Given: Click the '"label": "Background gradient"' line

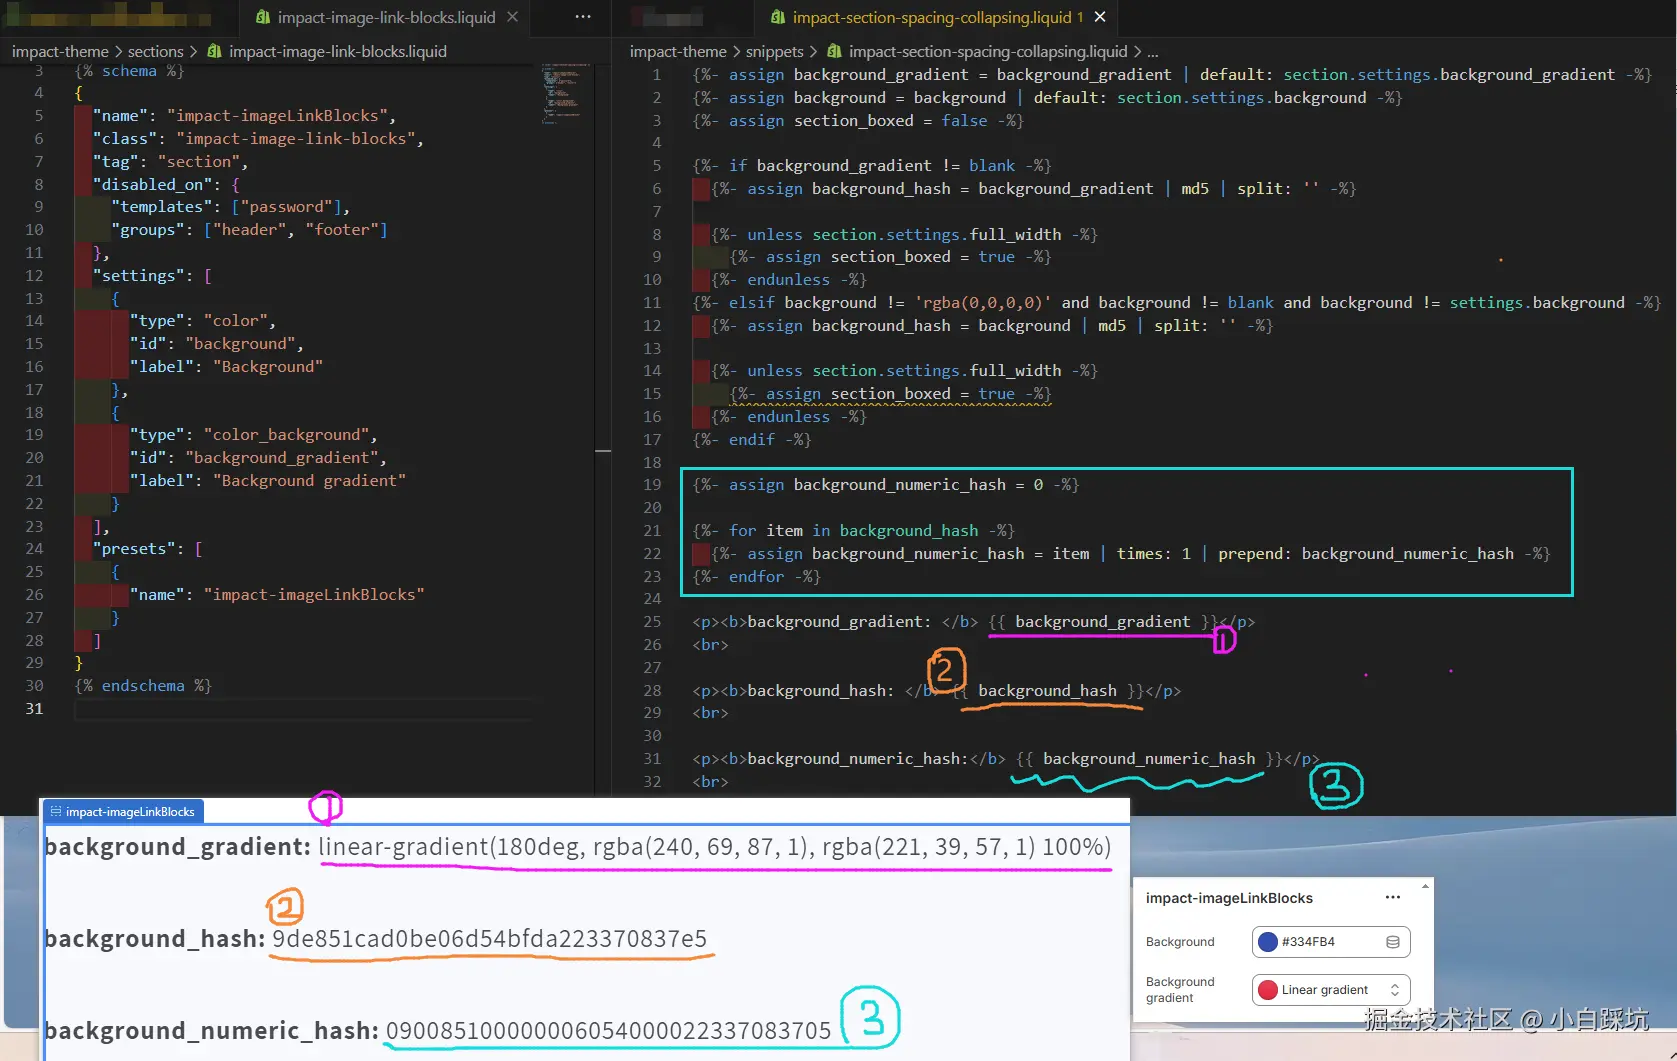Looking at the screenshot, I should tap(268, 481).
